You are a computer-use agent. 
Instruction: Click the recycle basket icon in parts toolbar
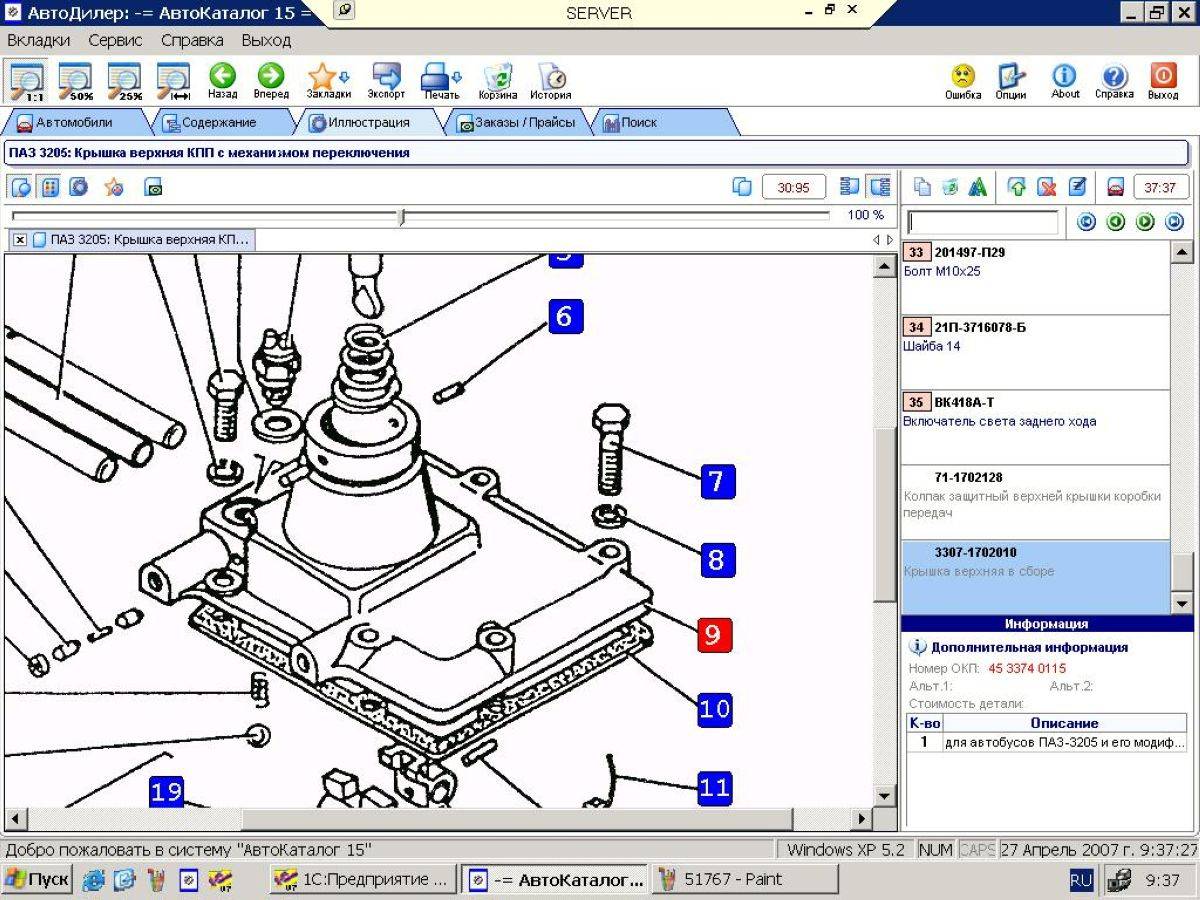pyautogui.click(x=950, y=187)
